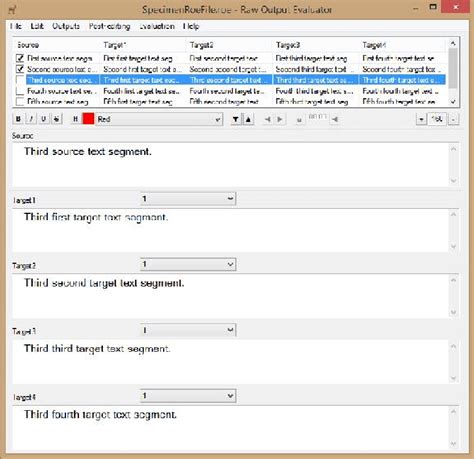Screen dimensions: 474x459
Task: Click the Target1 column header
Action: pos(143,45)
